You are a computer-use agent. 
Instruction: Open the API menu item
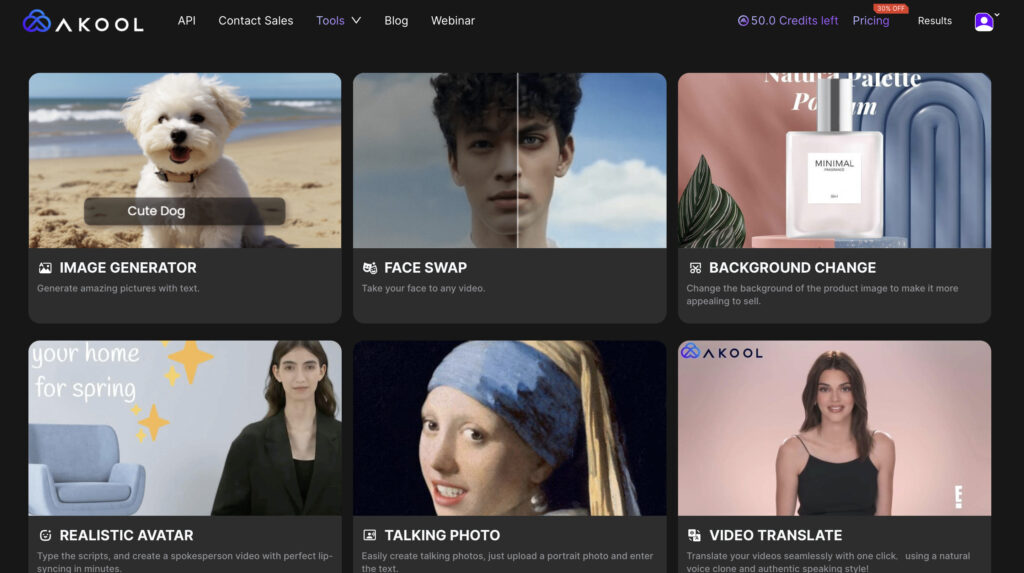point(186,21)
